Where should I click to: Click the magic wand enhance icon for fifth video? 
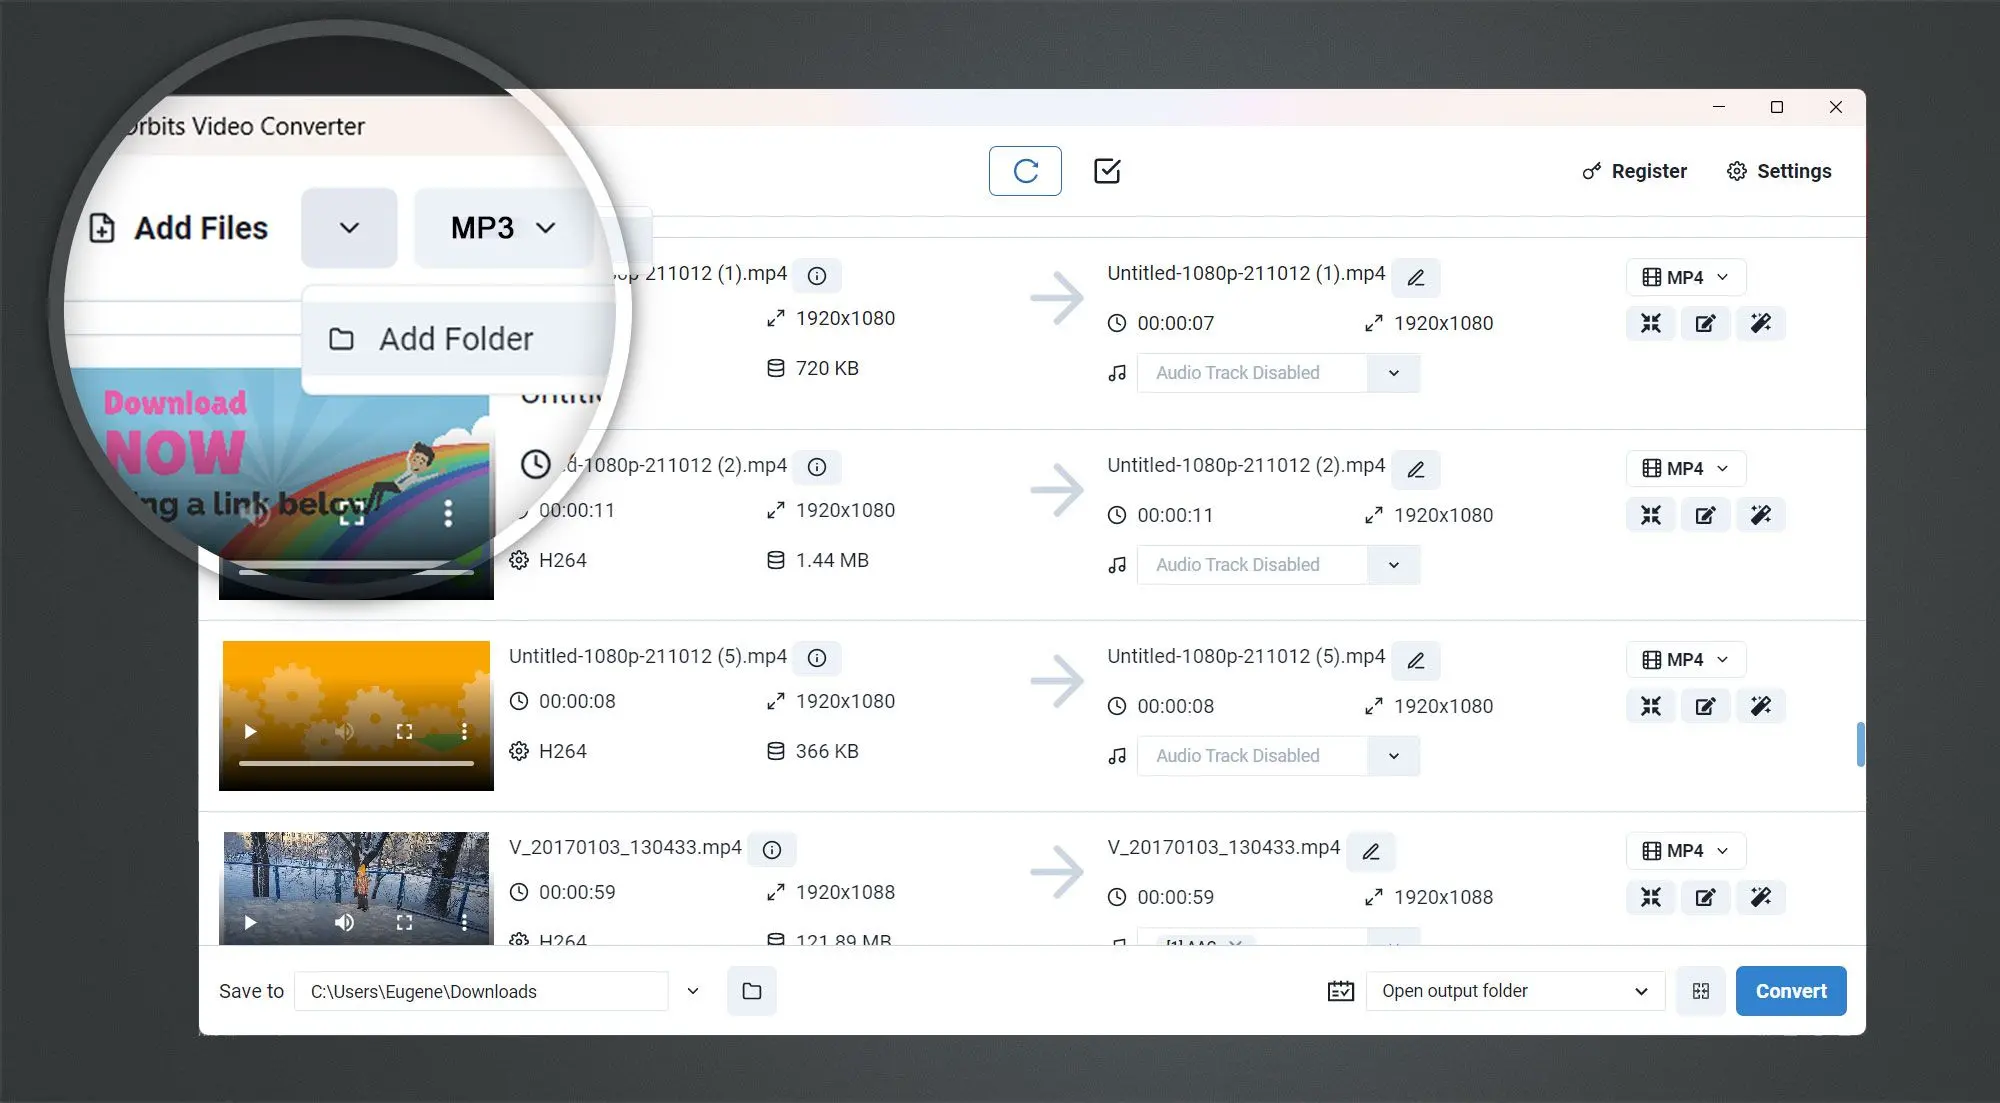[x=1761, y=897]
